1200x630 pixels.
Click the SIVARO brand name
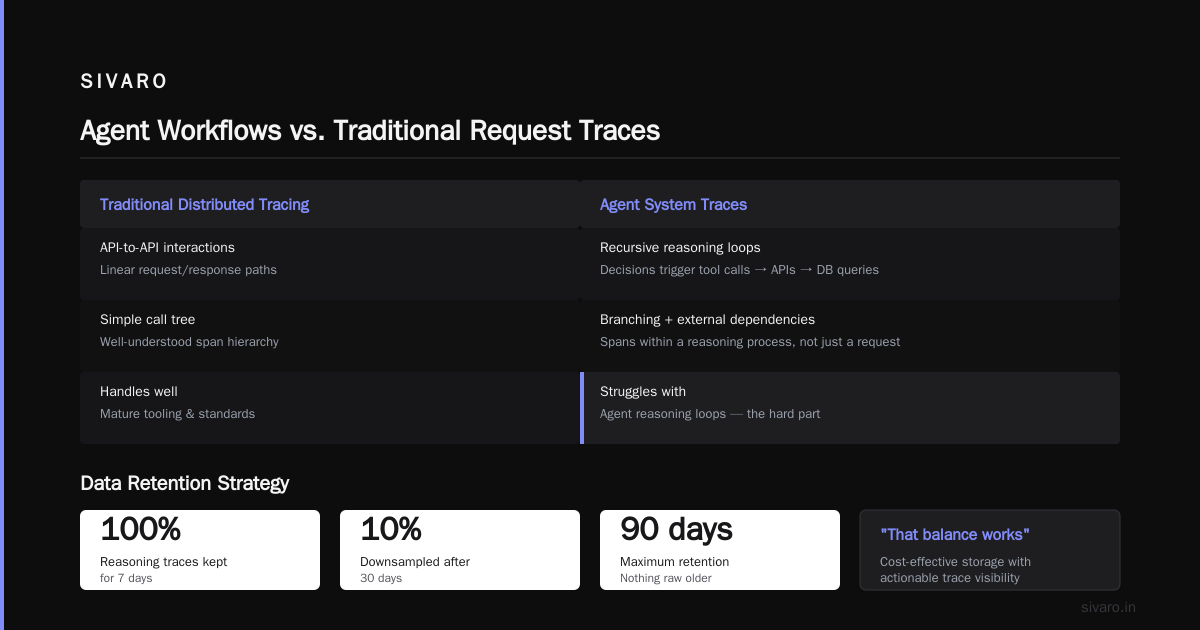pos(124,82)
